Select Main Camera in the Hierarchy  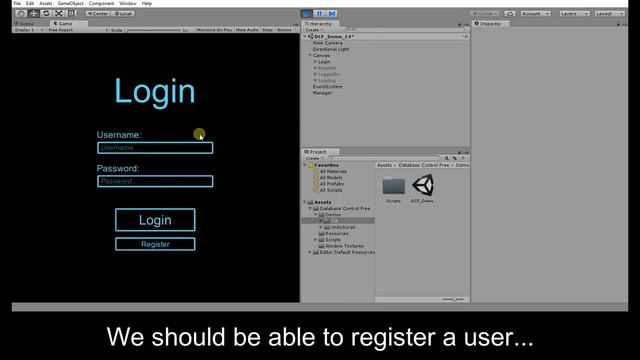327,43
